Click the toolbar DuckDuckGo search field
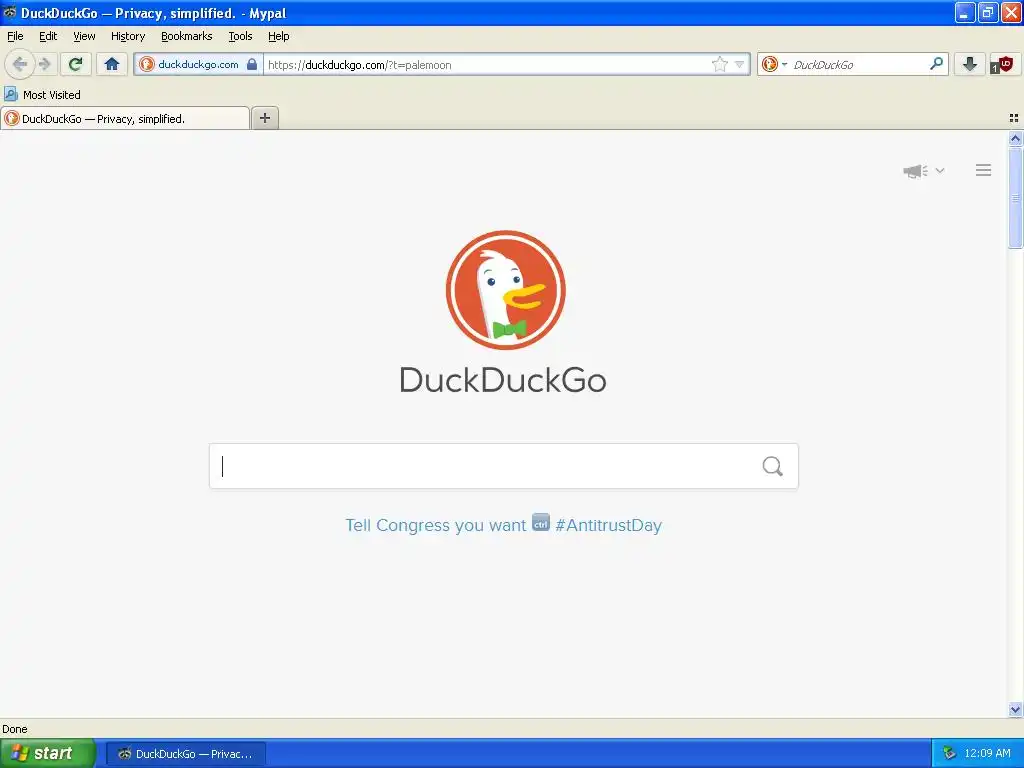This screenshot has height=768, width=1024. [x=858, y=64]
